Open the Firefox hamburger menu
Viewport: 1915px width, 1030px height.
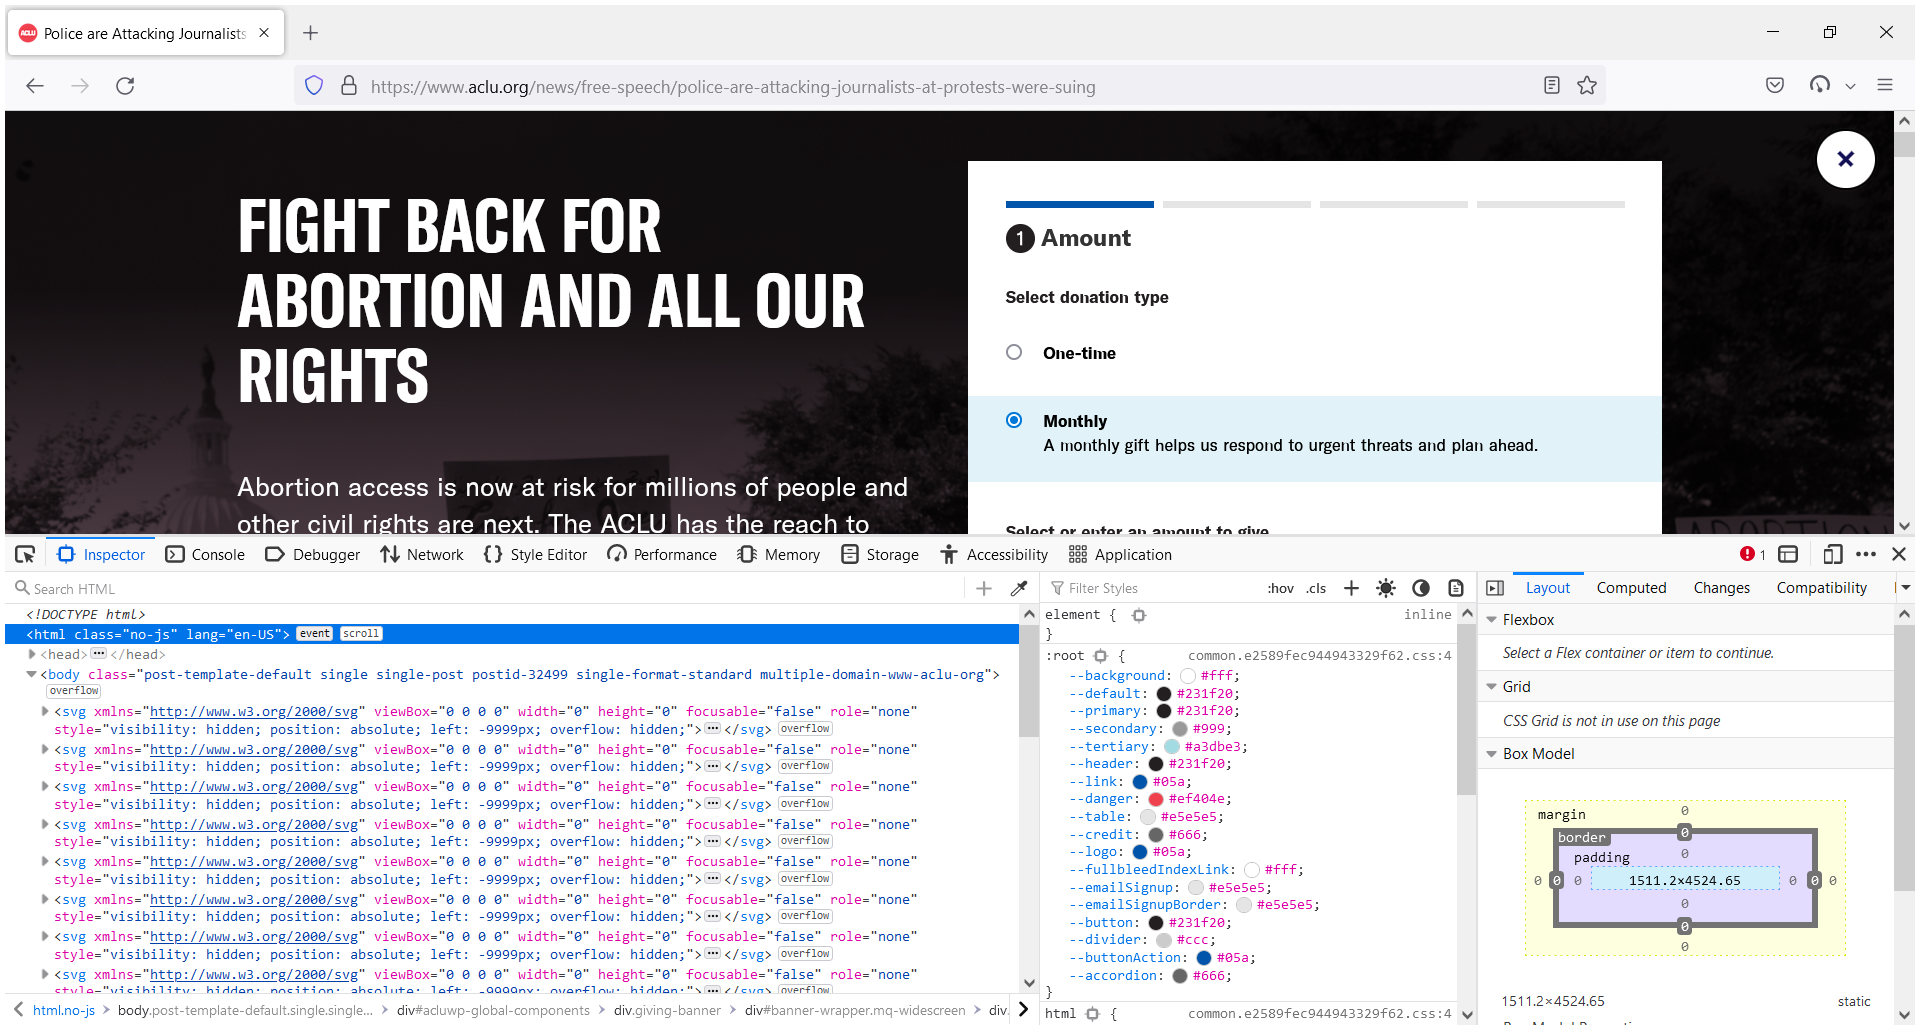[1885, 86]
